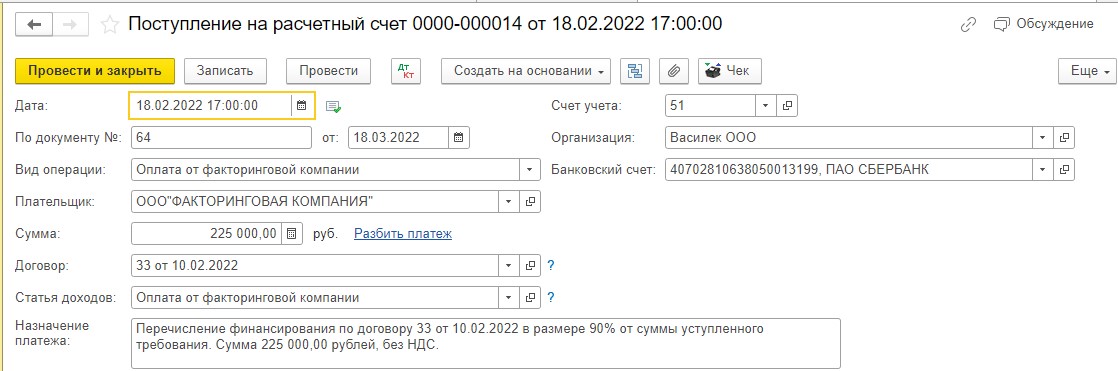Open Создать на основании menu
The width and height of the screenshot is (1118, 371).
[x=526, y=71]
